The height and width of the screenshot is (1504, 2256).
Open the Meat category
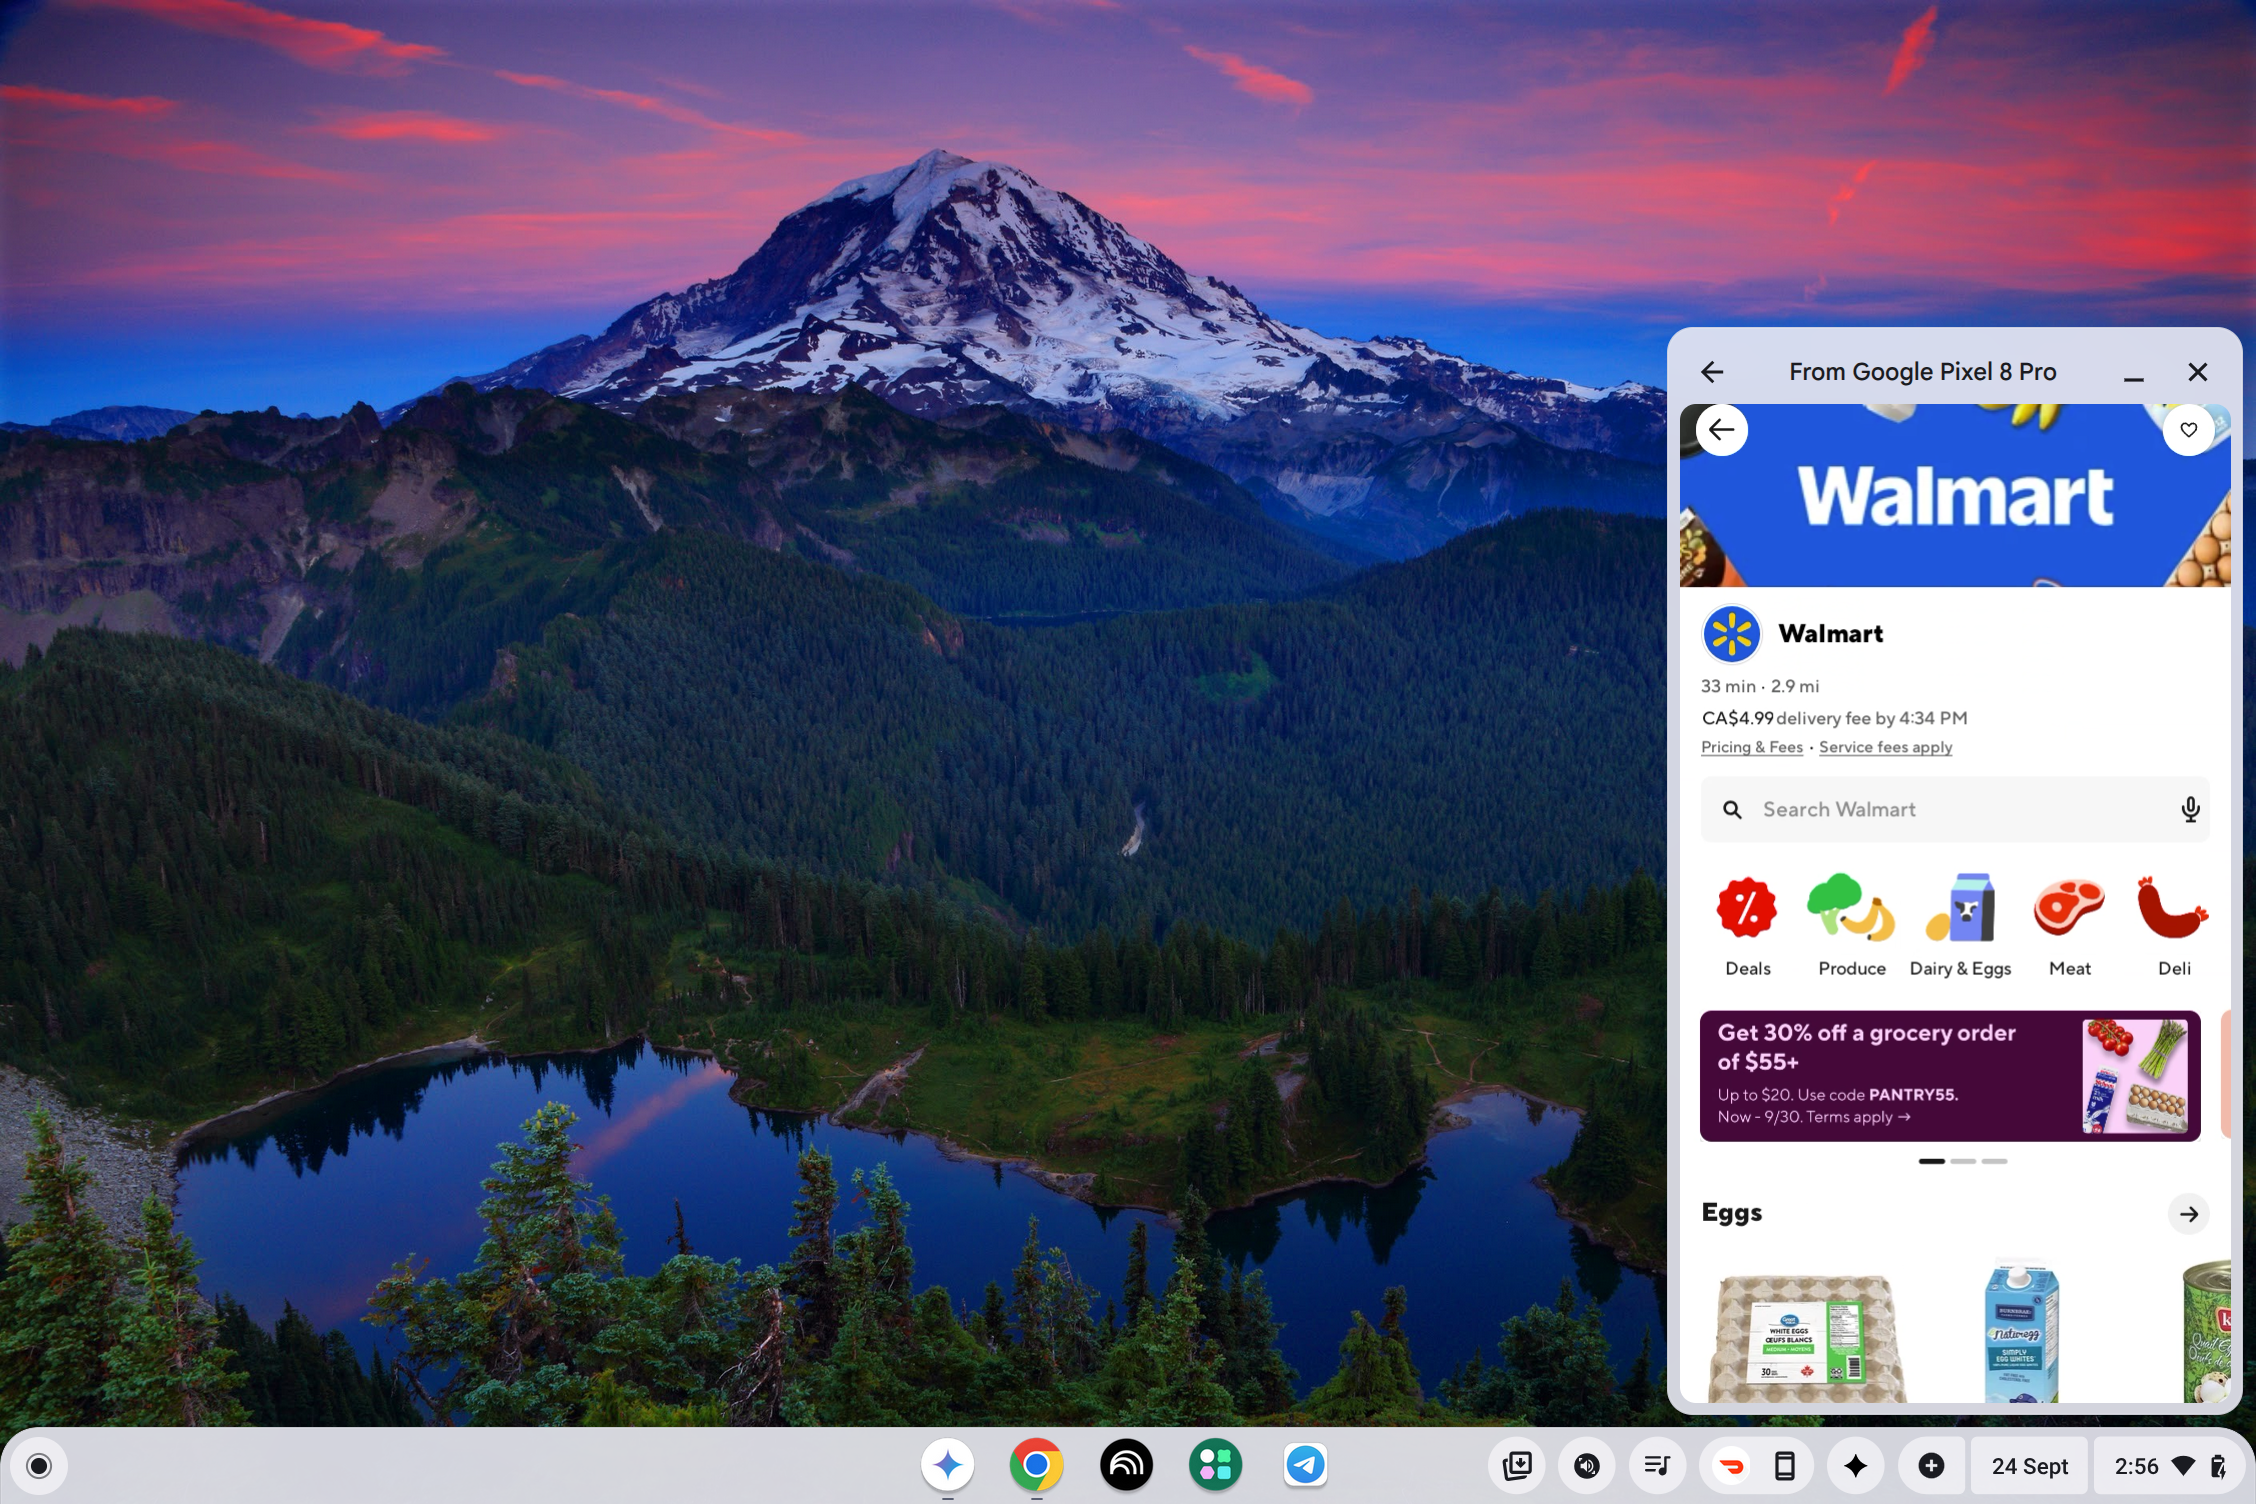click(2069, 925)
